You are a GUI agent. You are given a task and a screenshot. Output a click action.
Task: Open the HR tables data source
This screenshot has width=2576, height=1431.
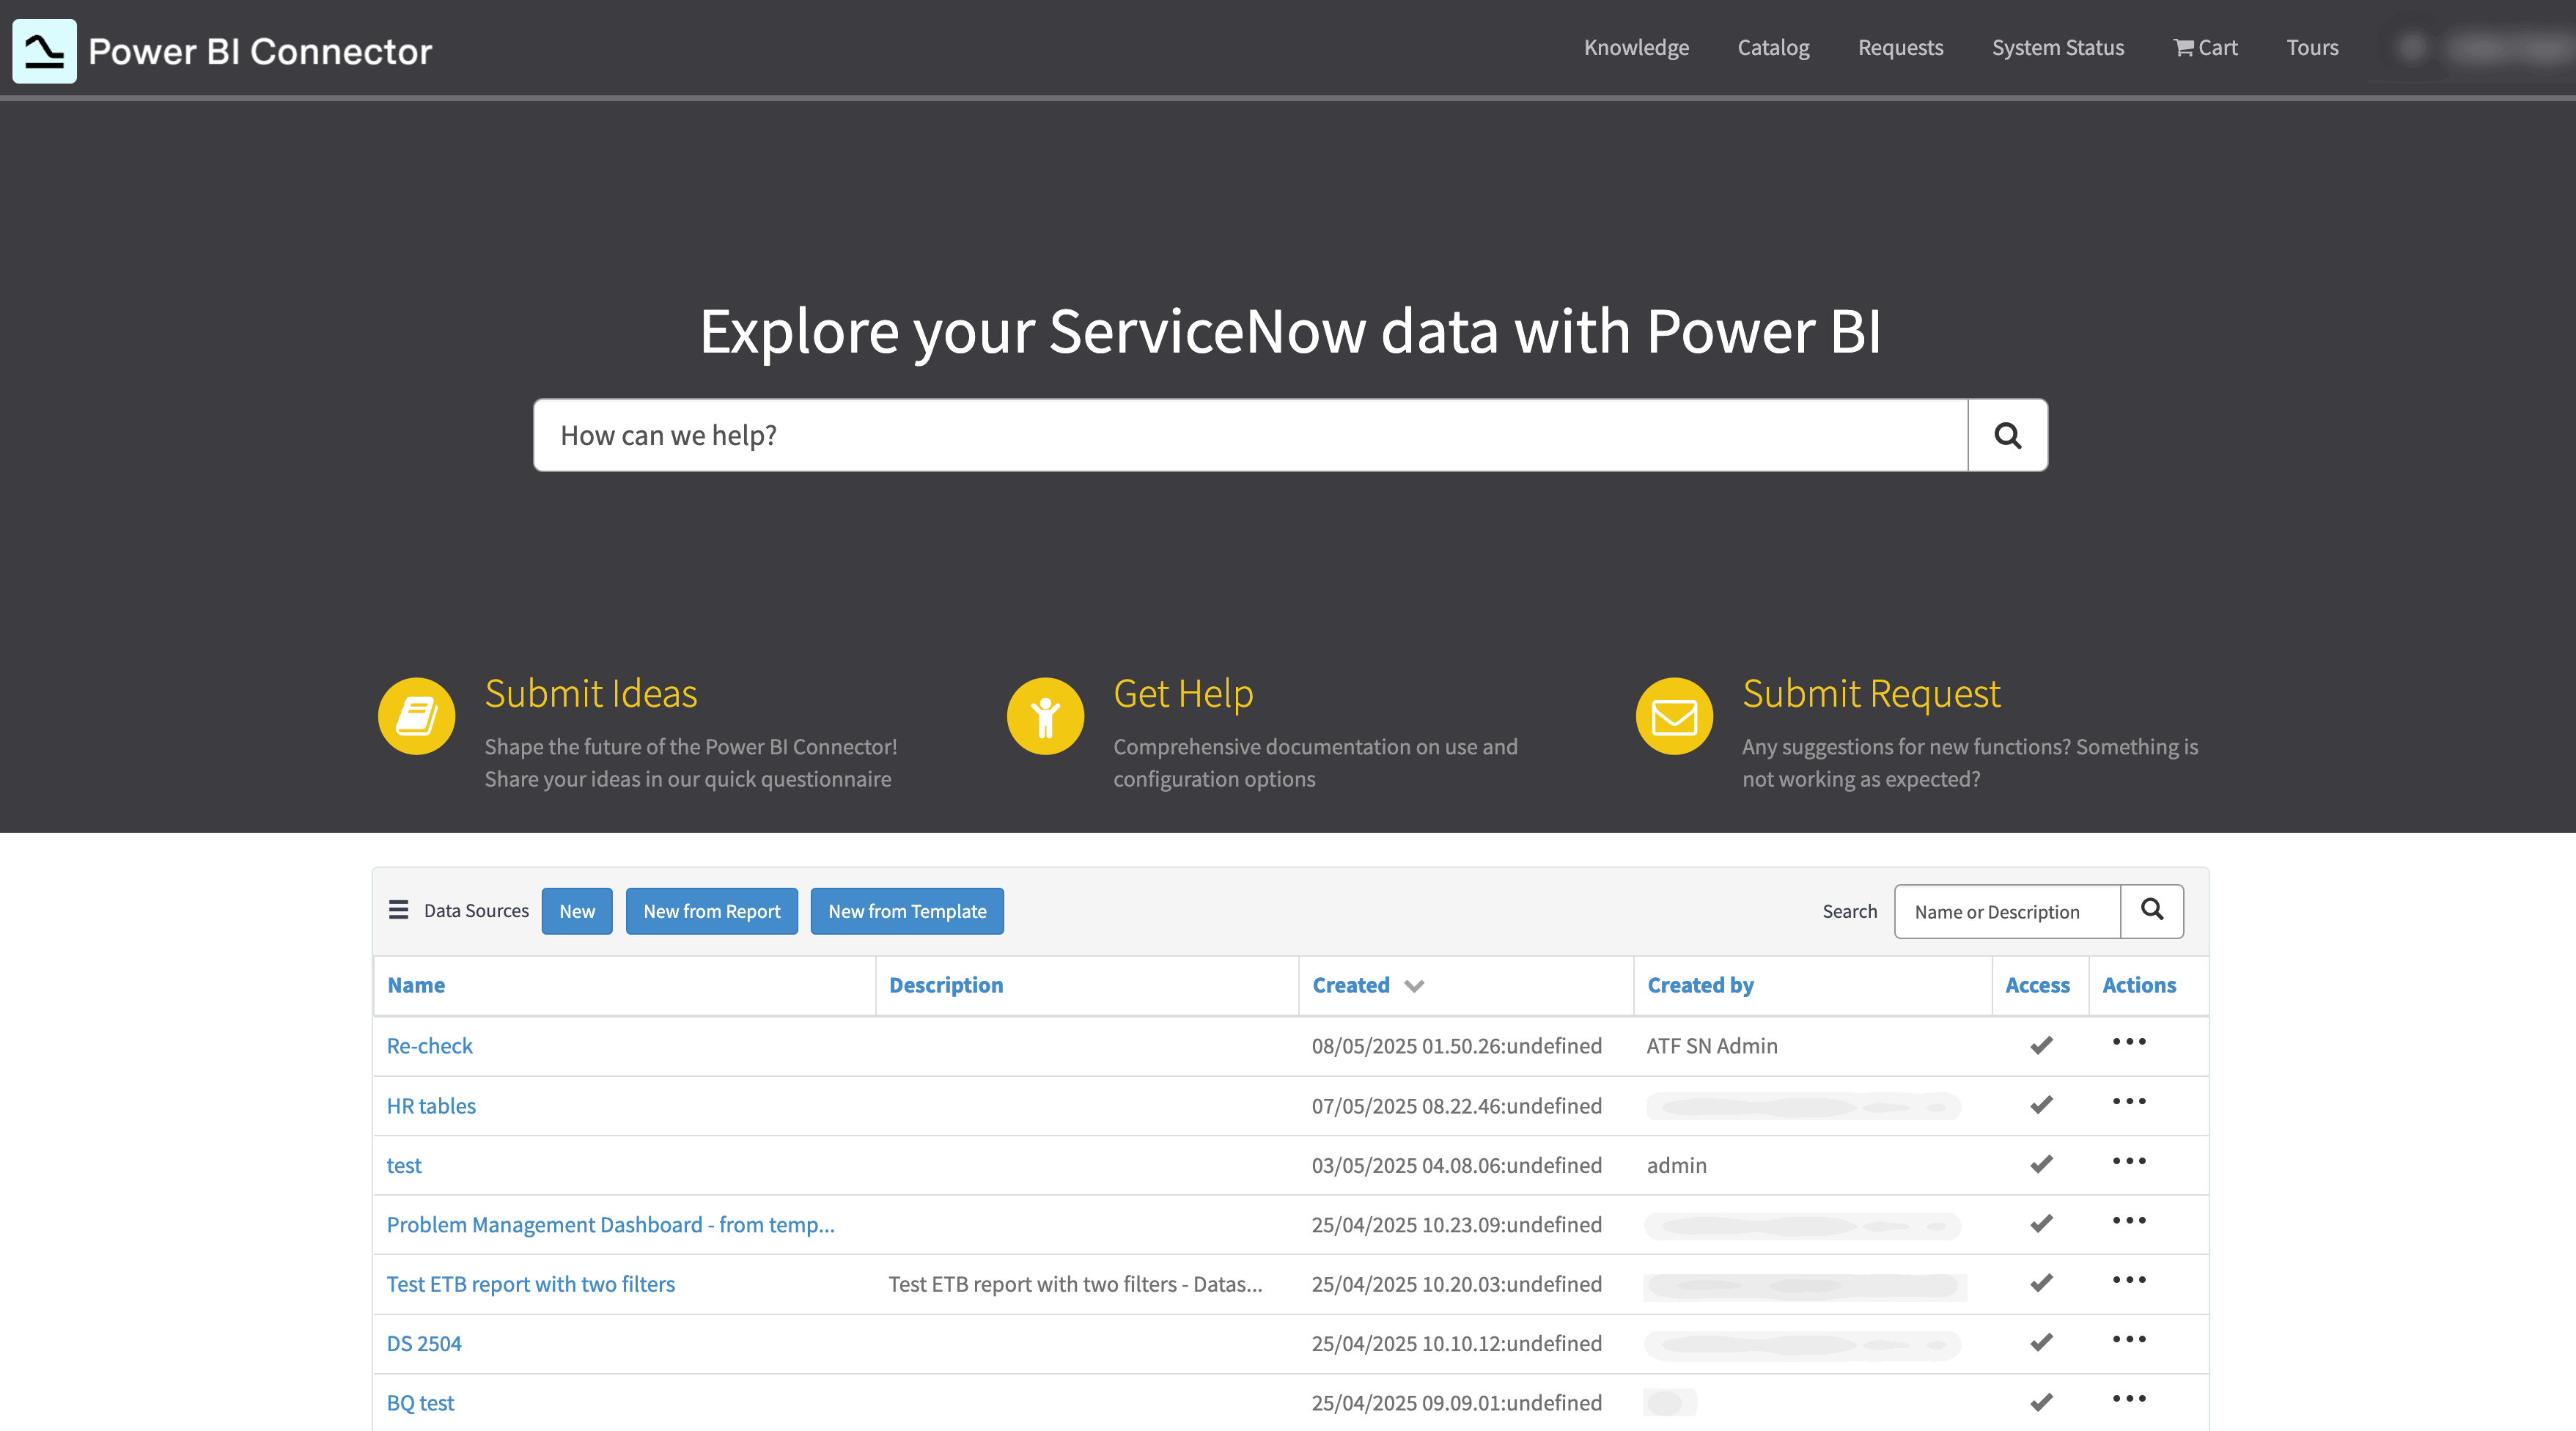click(x=431, y=1105)
